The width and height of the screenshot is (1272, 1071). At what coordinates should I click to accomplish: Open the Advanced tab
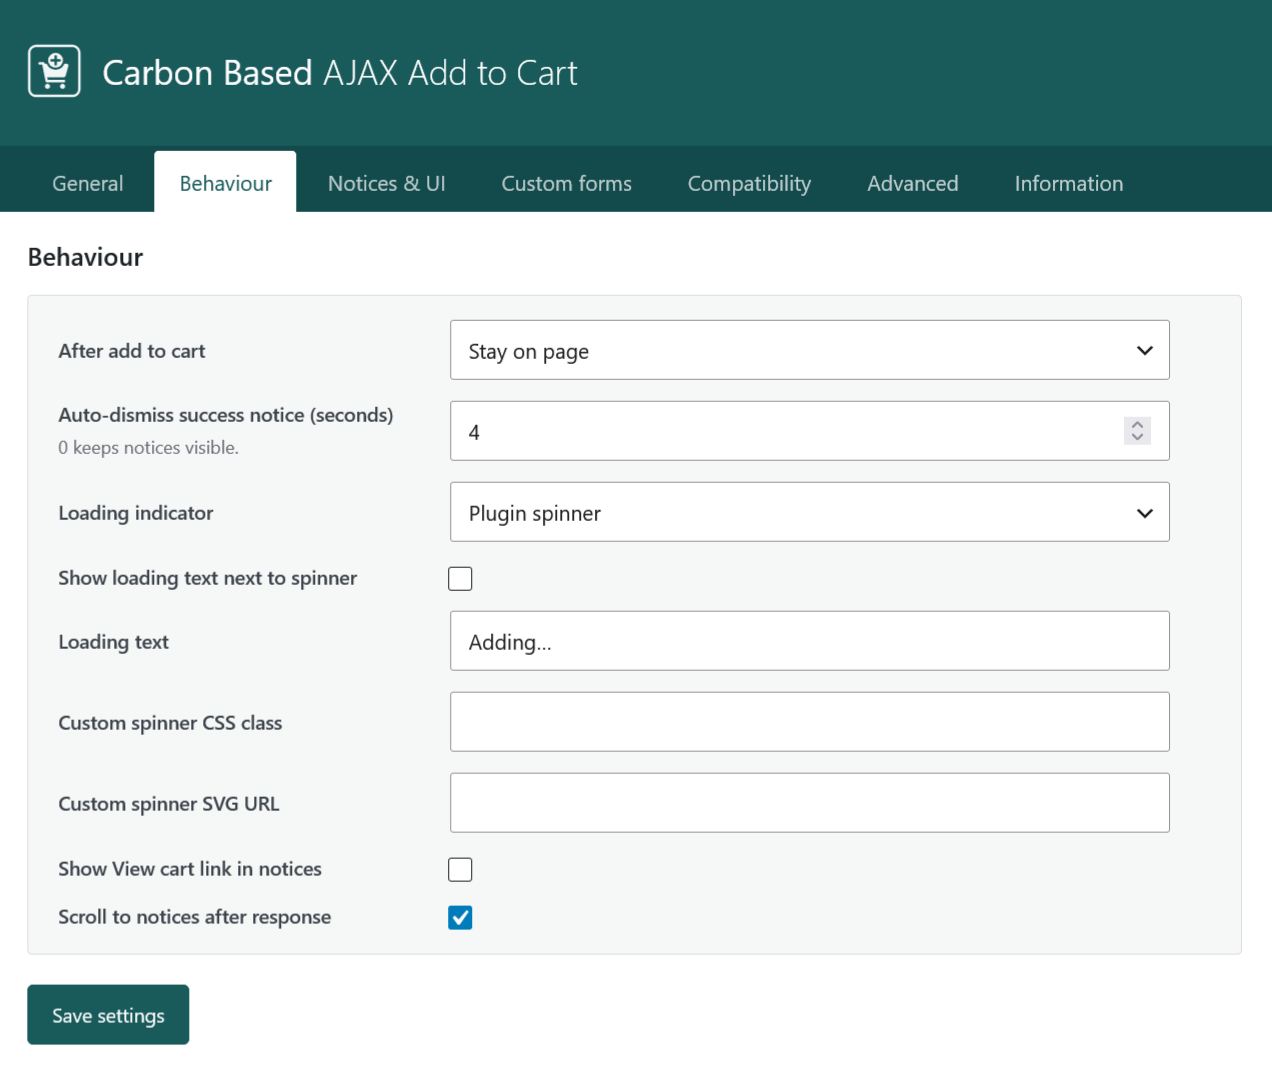click(x=912, y=183)
